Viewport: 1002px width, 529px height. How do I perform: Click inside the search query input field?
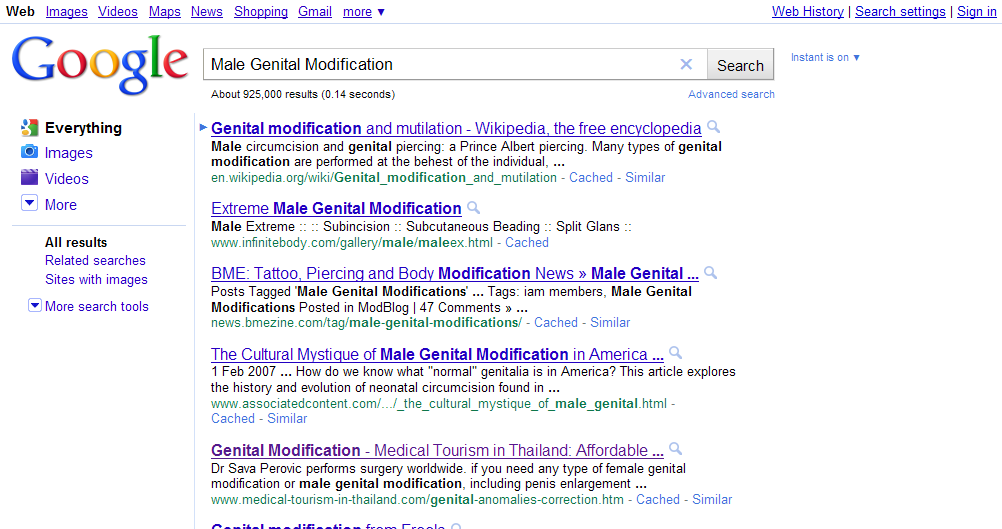click(x=440, y=65)
